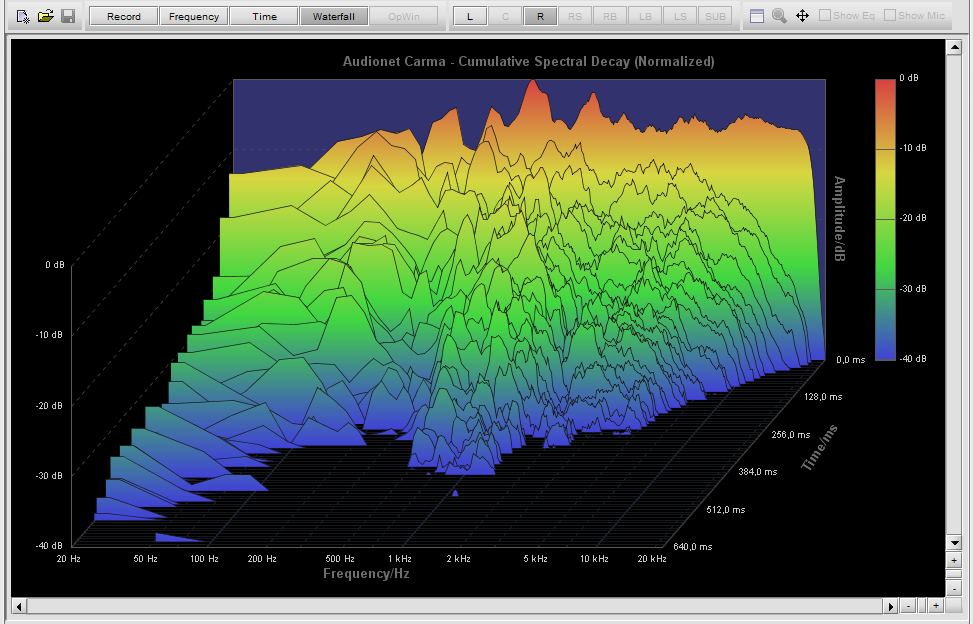Create a new measurement file
The image size is (973, 624).
[23, 16]
